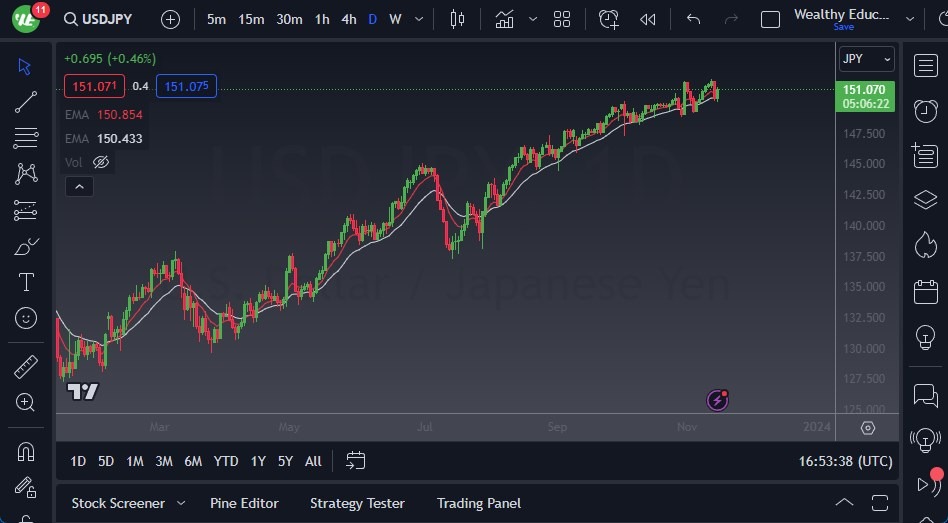
Task: Expand the JPY currency dropdown
Action: coord(865,59)
